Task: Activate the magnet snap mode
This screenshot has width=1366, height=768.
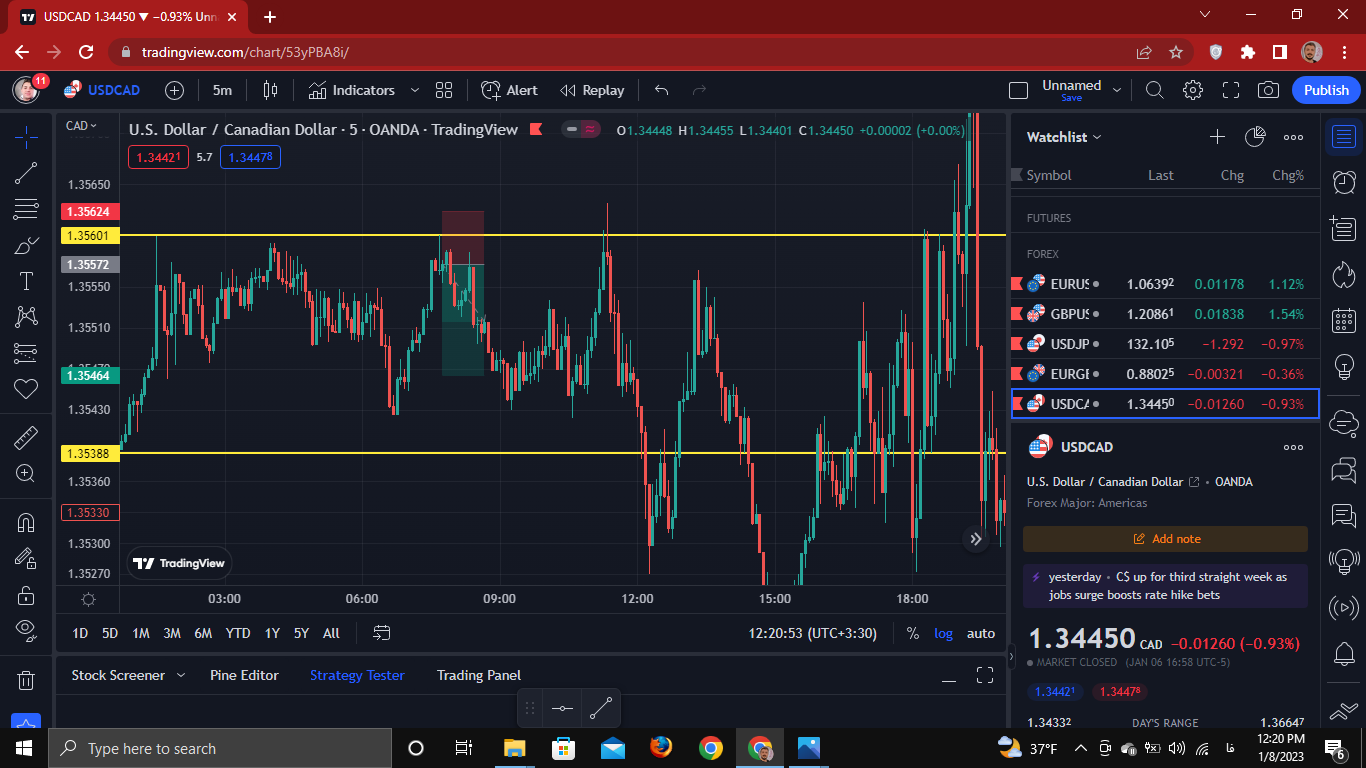Action: pos(26,523)
